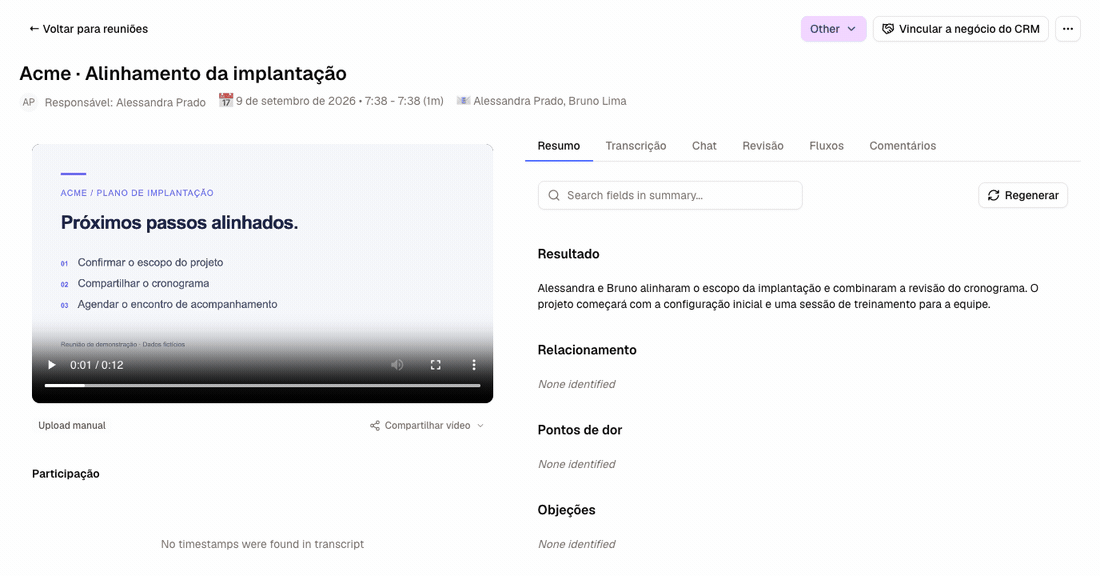Click the participants icon beside Alessandra Prado
This screenshot has width=1100, height=576.
[463, 101]
